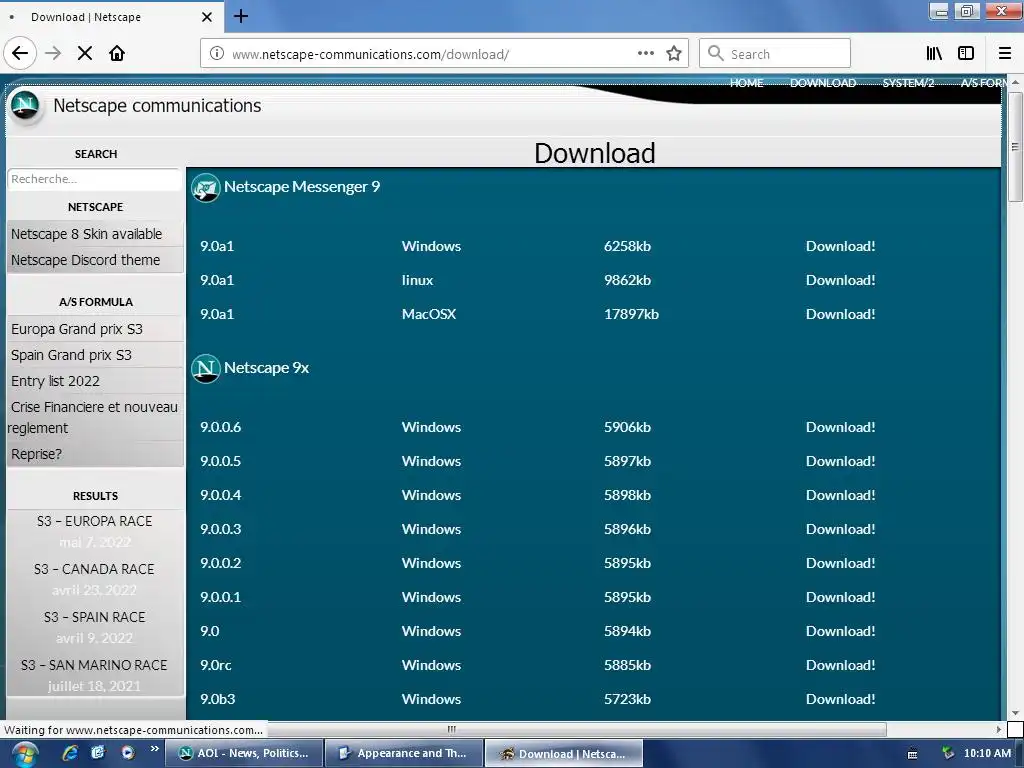Toggle the browser sidebar
The image size is (1024, 768).
click(966, 54)
